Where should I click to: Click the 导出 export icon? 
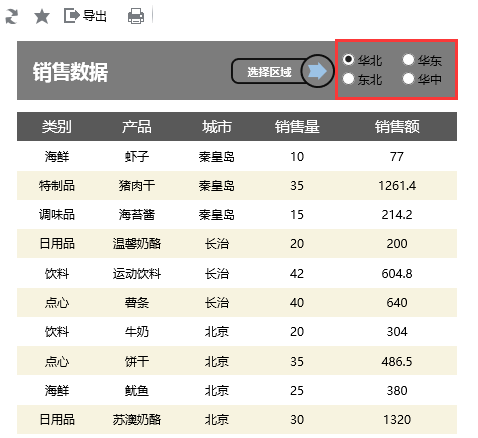click(71, 16)
